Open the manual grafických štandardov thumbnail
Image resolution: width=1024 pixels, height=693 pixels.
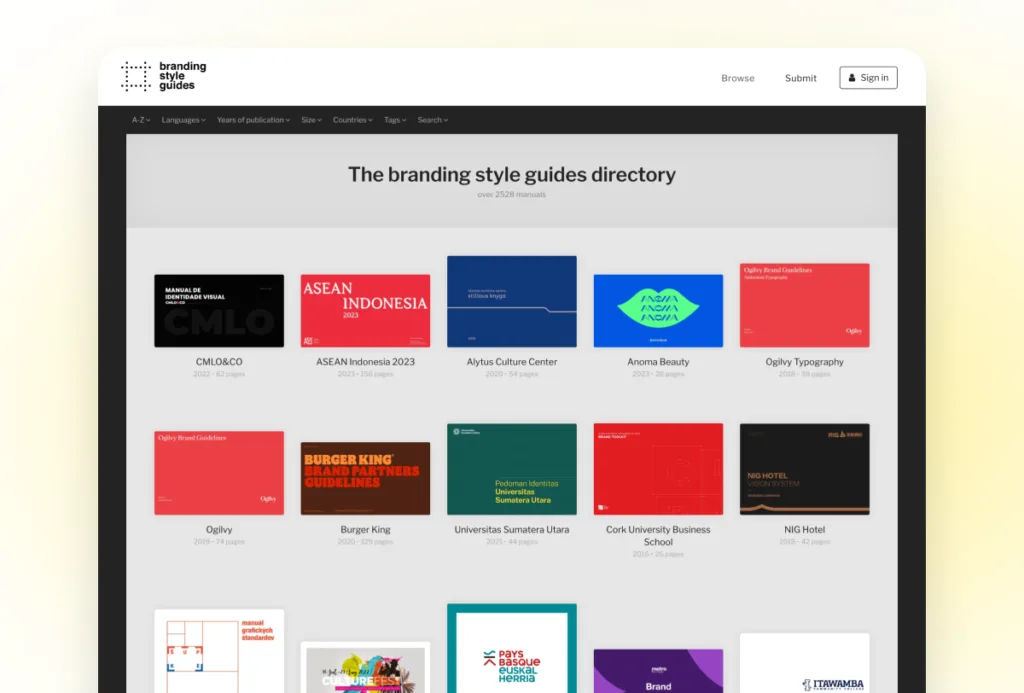tap(219, 651)
